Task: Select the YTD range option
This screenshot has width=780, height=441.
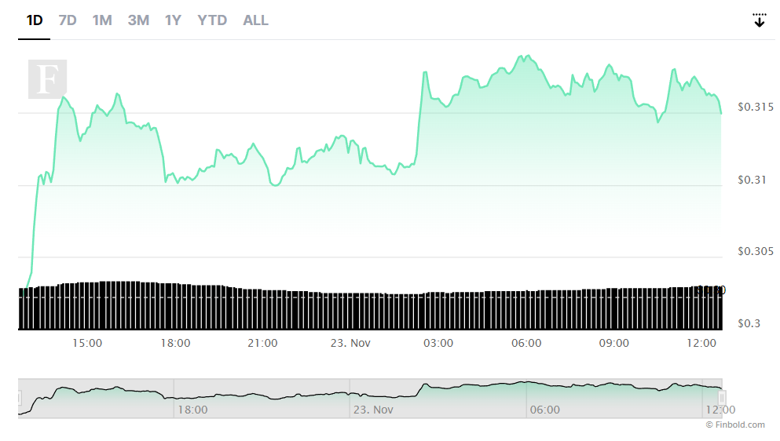Action: click(x=212, y=20)
